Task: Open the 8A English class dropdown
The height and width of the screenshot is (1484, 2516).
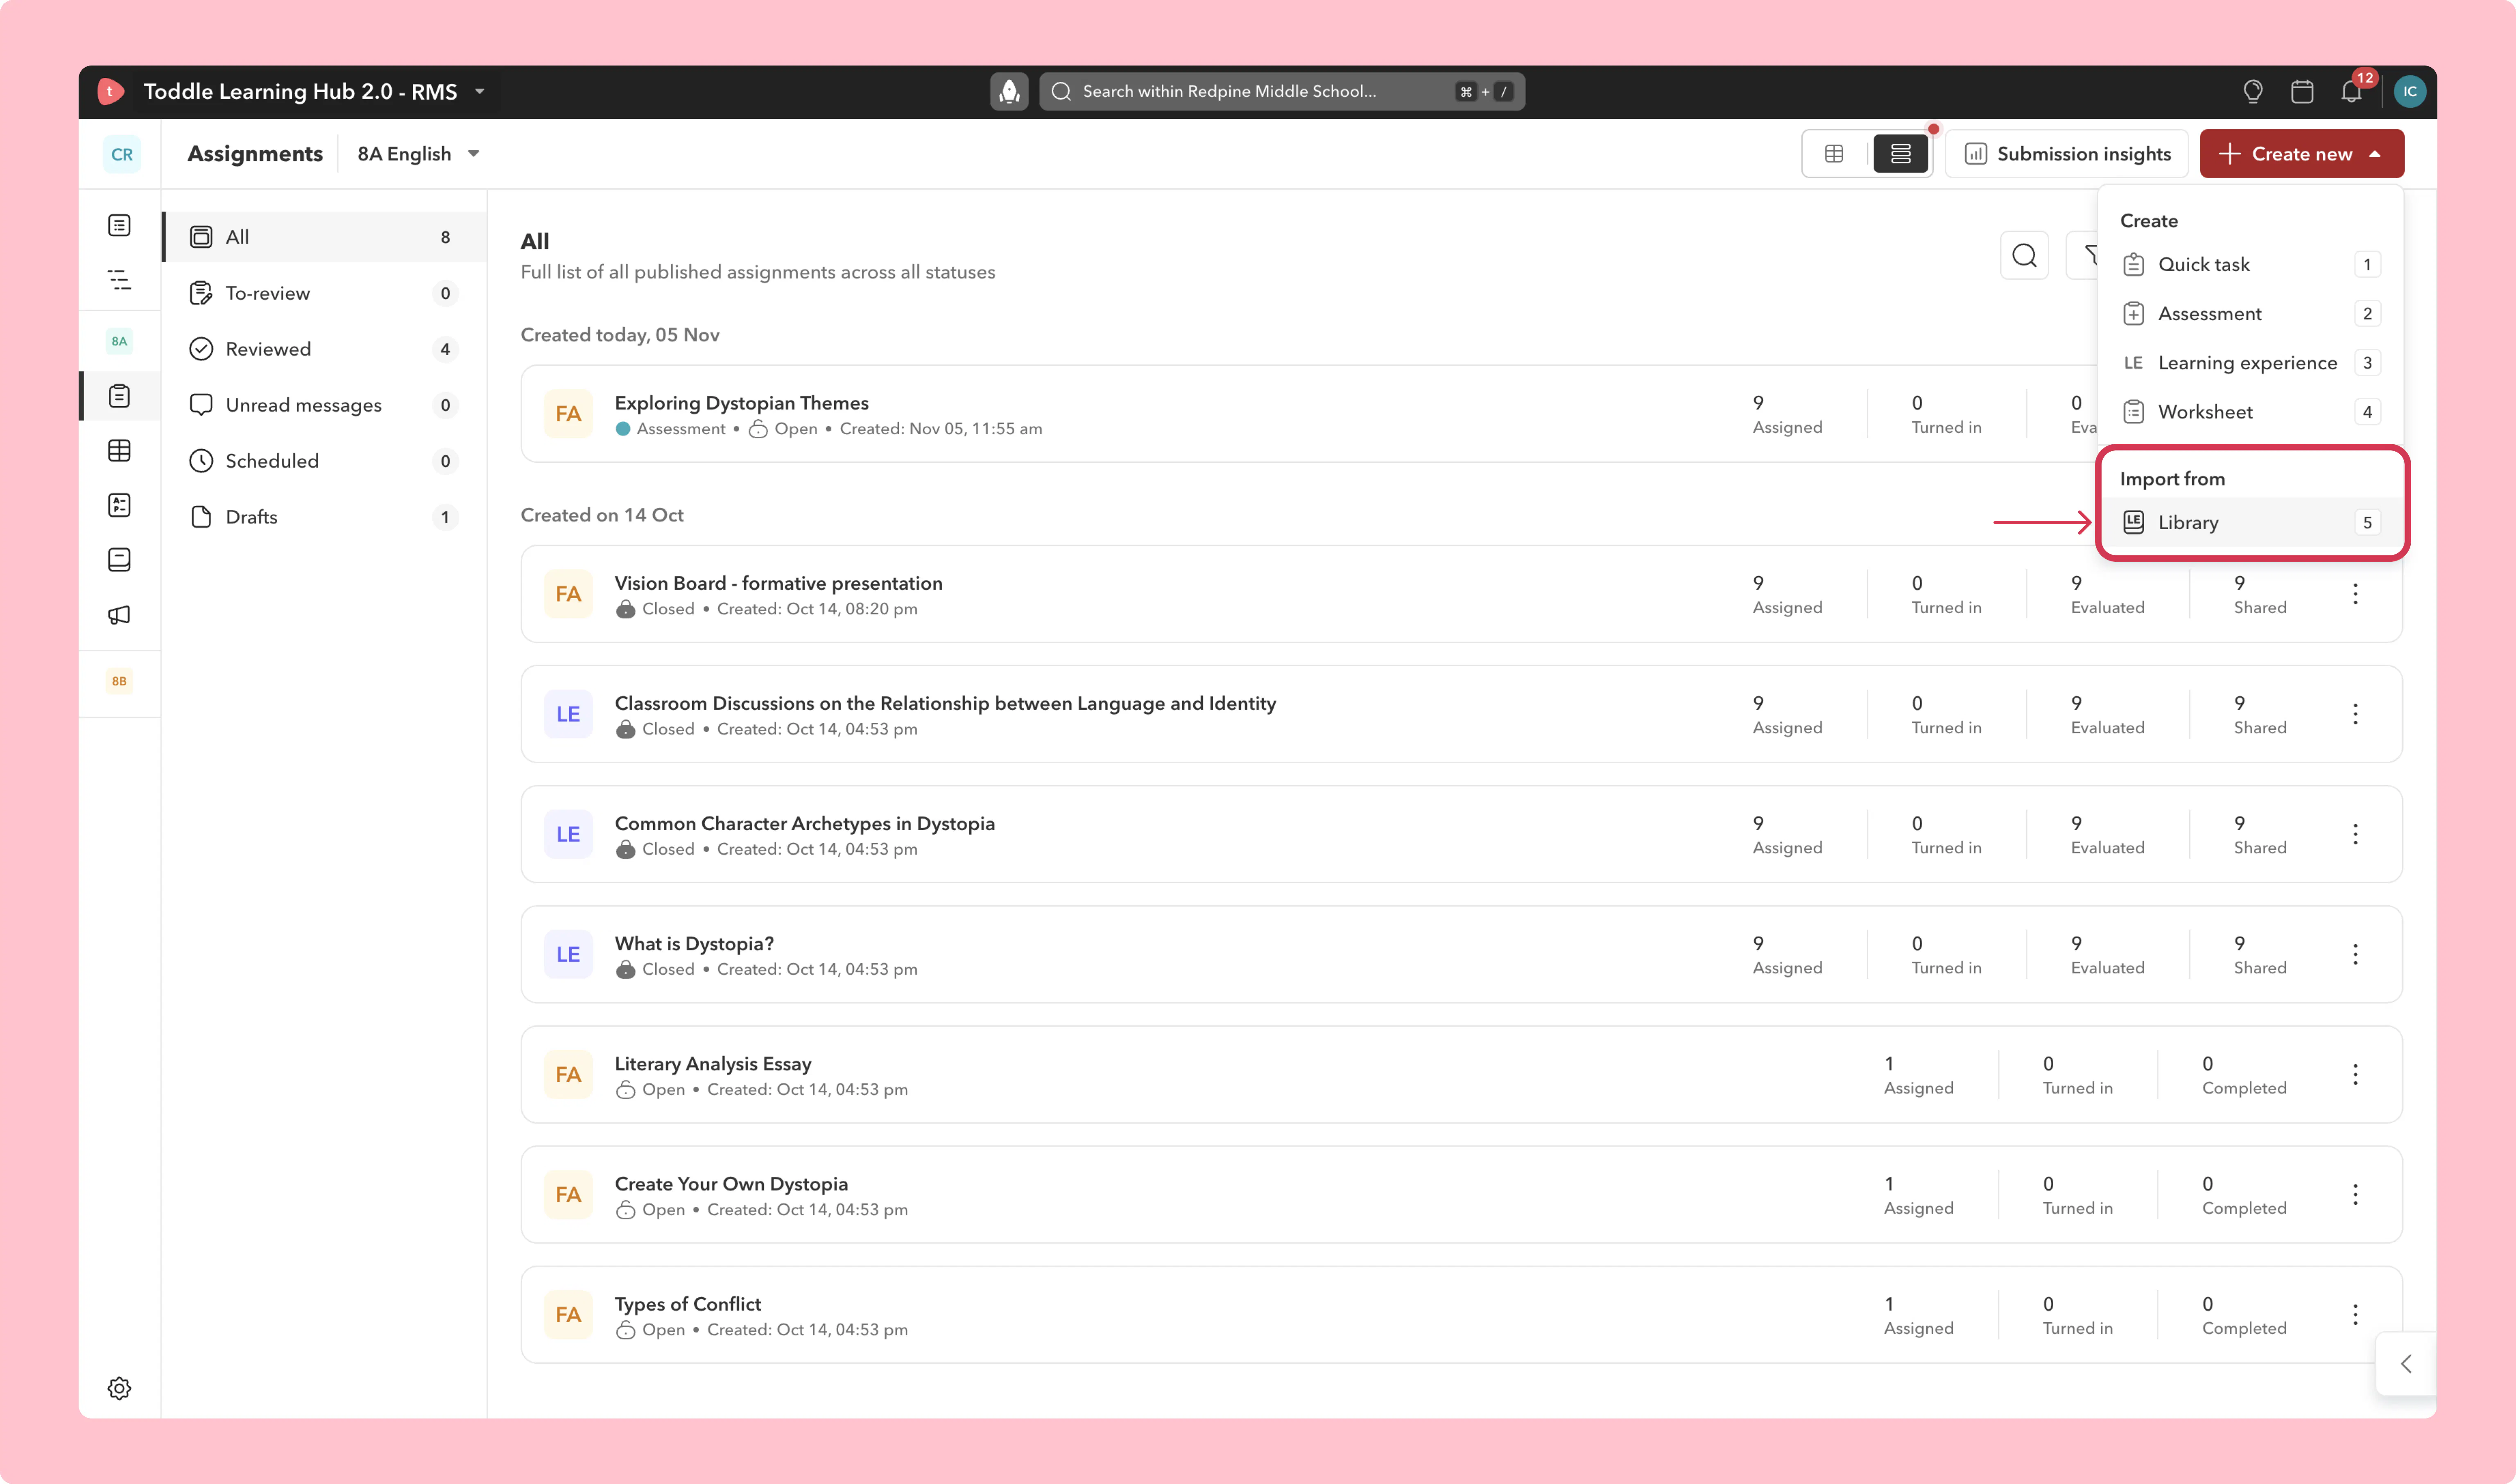Action: 419,154
